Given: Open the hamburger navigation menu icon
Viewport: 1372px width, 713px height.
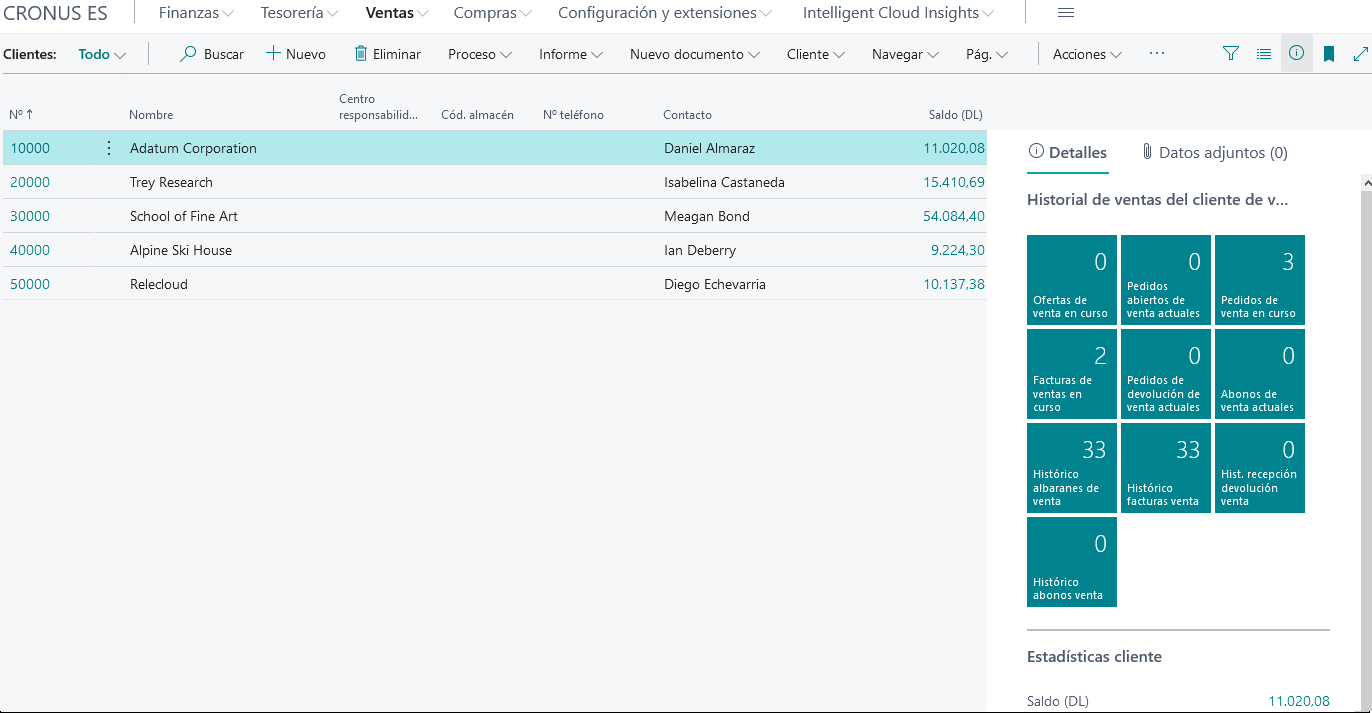Looking at the screenshot, I should click(1066, 13).
